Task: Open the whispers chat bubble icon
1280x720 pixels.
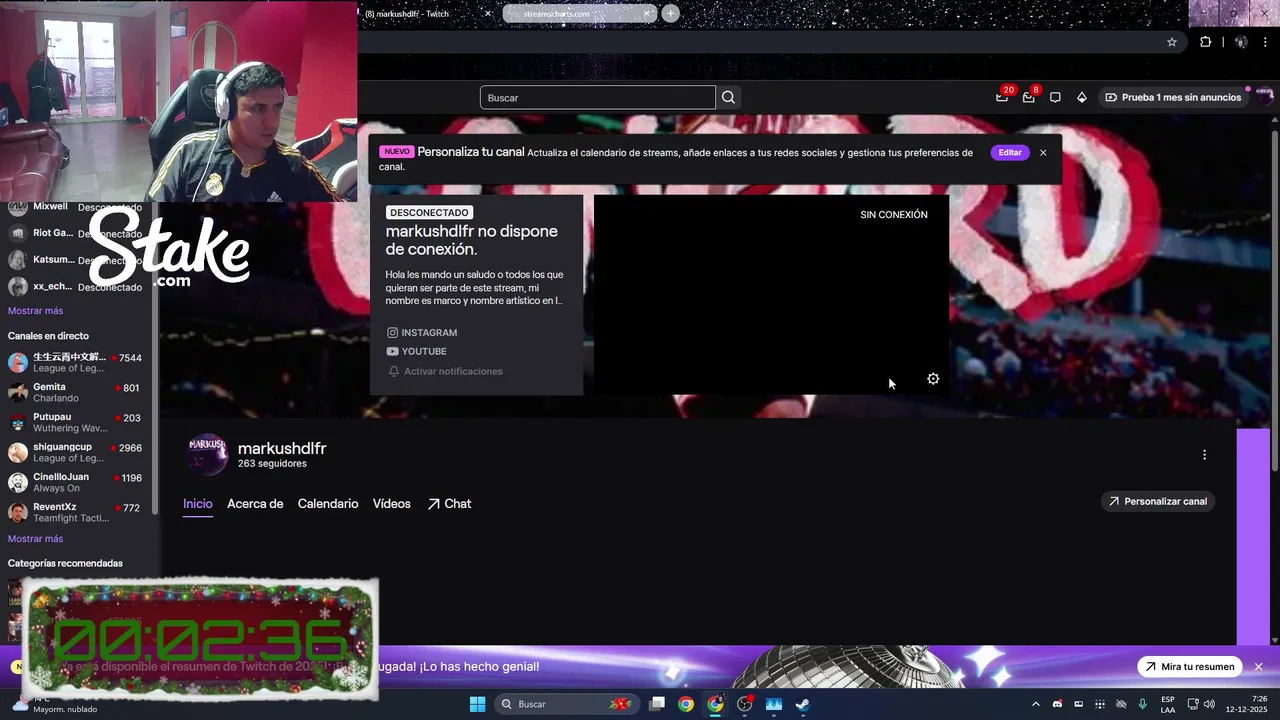Action: (1055, 97)
